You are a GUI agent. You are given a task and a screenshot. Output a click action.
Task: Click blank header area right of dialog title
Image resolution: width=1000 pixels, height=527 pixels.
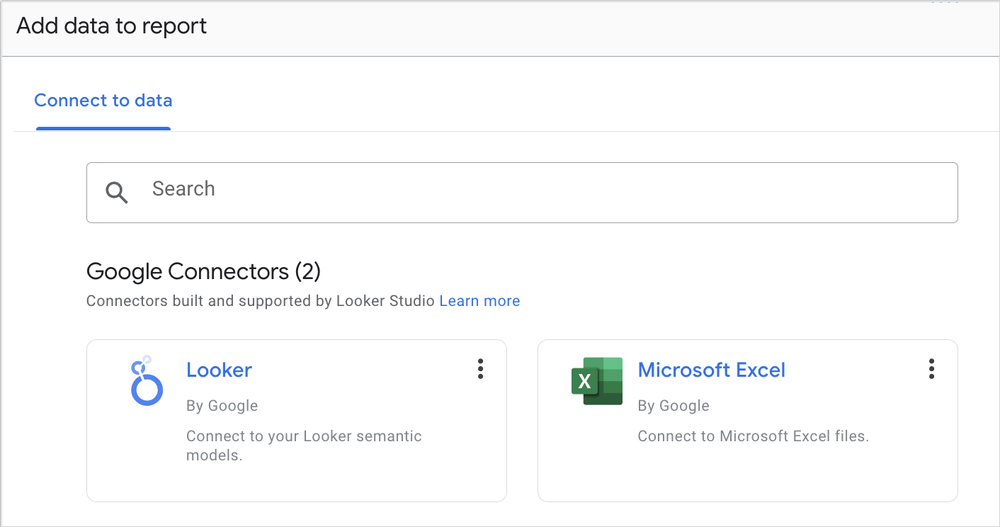[x=600, y=28]
